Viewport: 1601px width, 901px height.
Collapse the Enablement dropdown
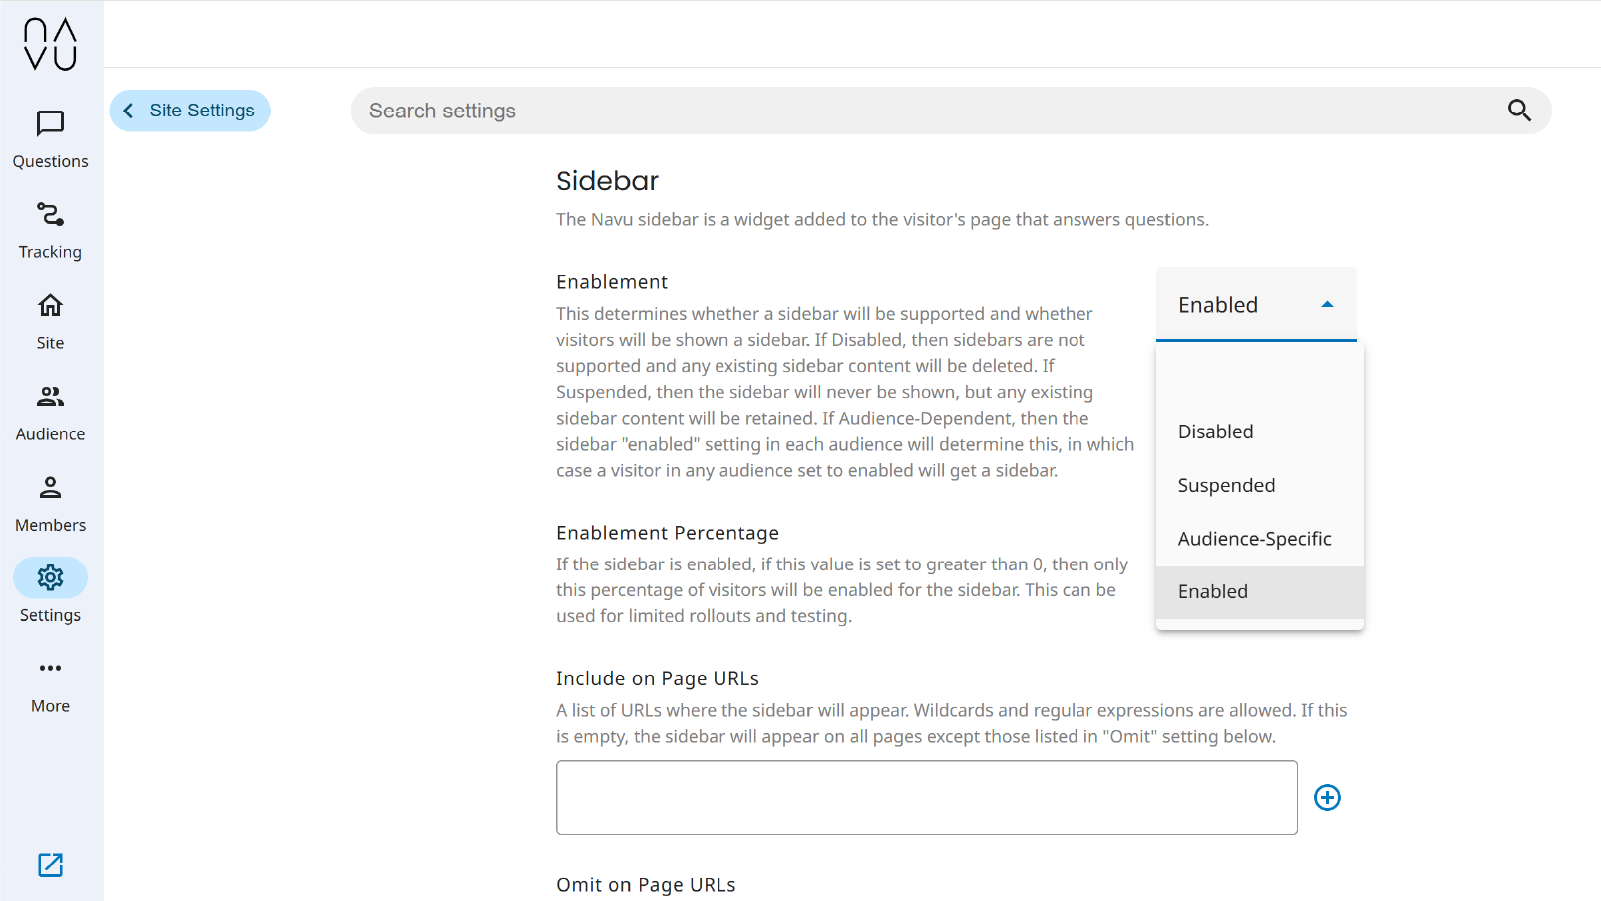tap(1326, 305)
